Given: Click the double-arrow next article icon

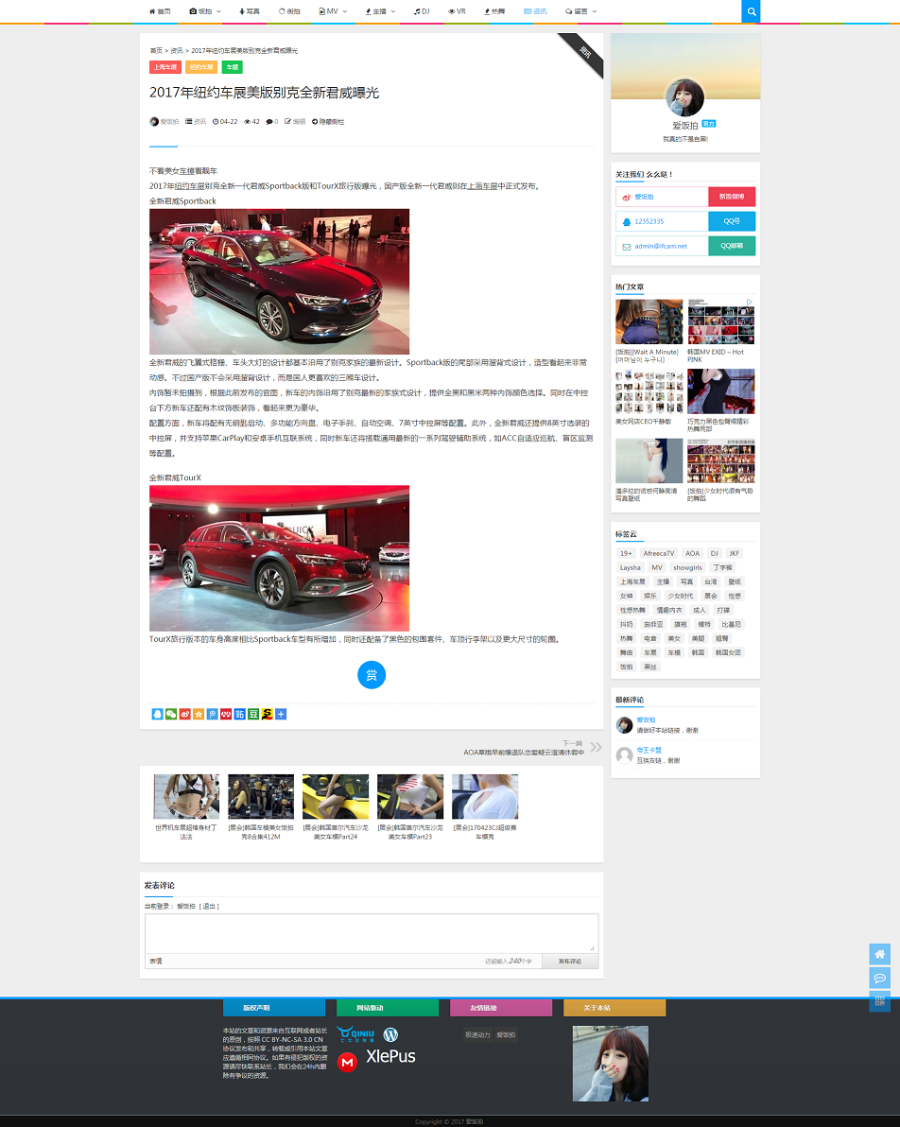Looking at the screenshot, I should [596, 747].
